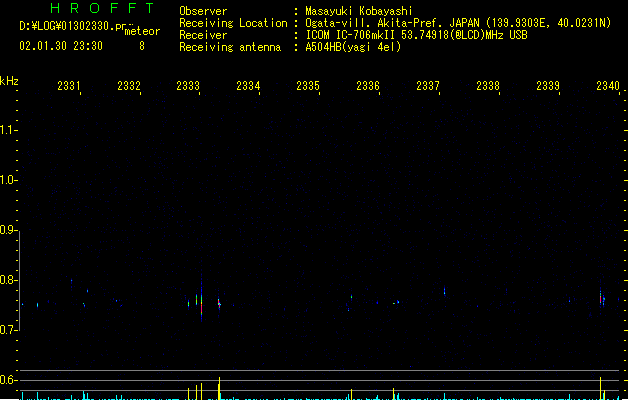Click the gray frequency range bar on left axis
629x400 pixels.
pyautogui.click(x=19, y=281)
